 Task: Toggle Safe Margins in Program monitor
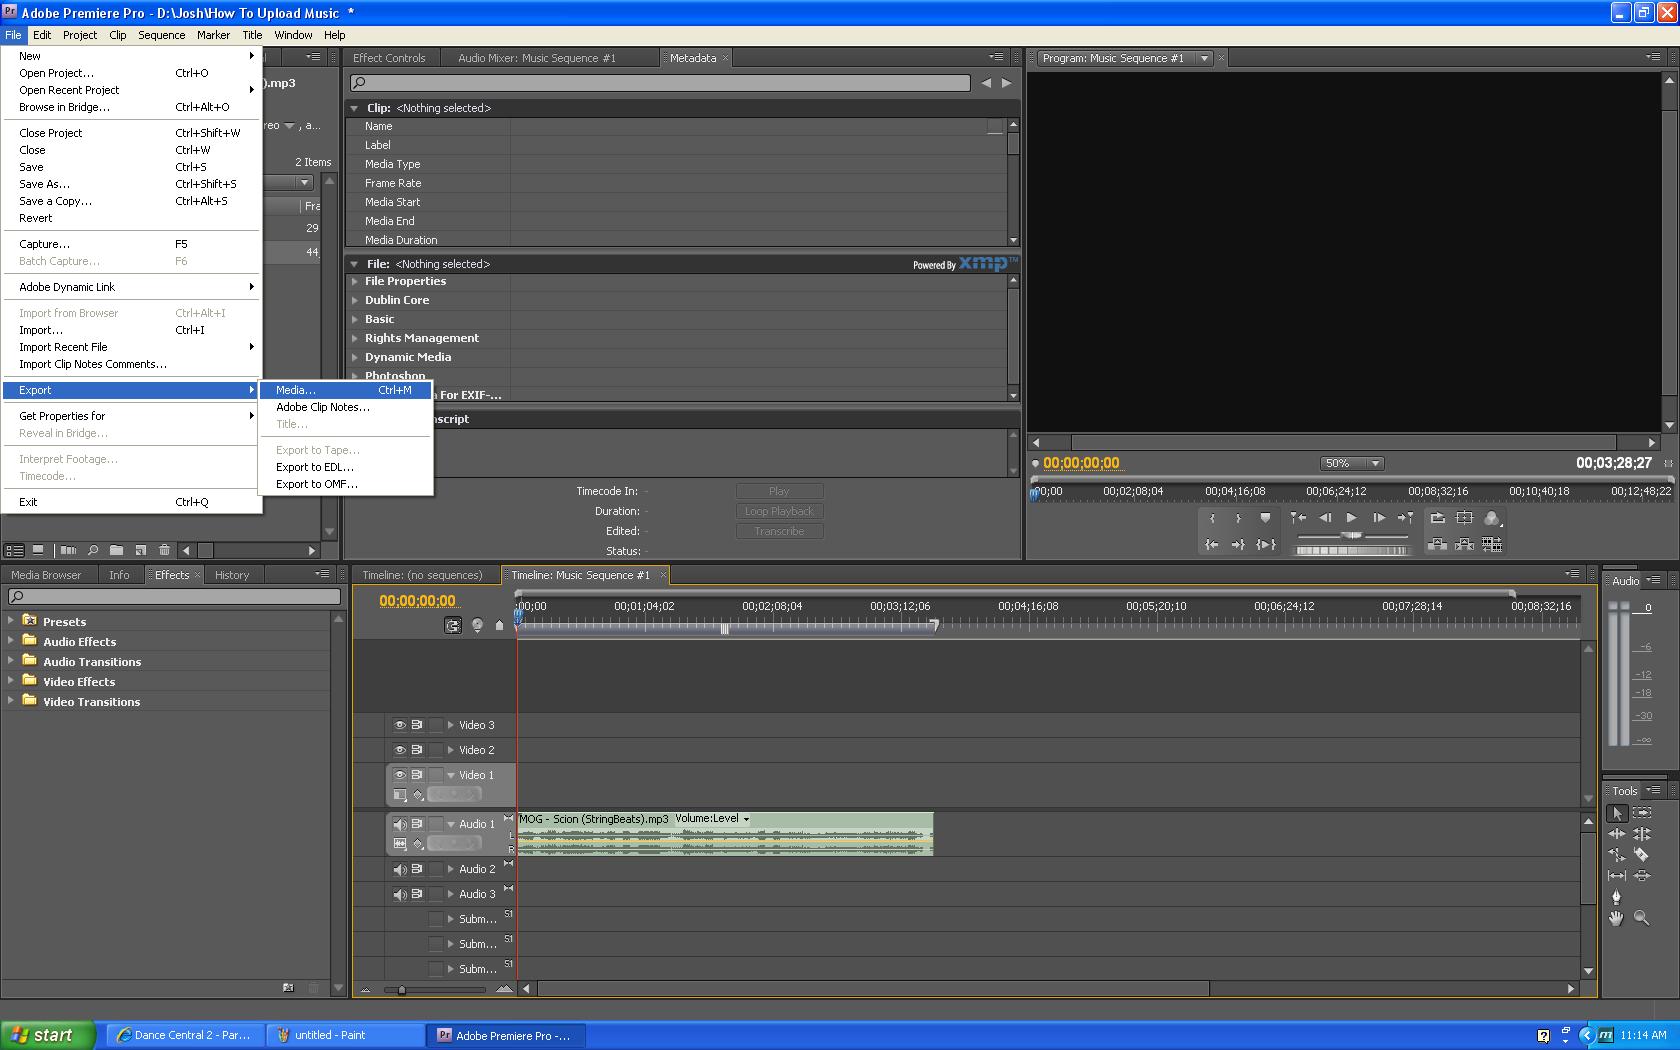1464,518
